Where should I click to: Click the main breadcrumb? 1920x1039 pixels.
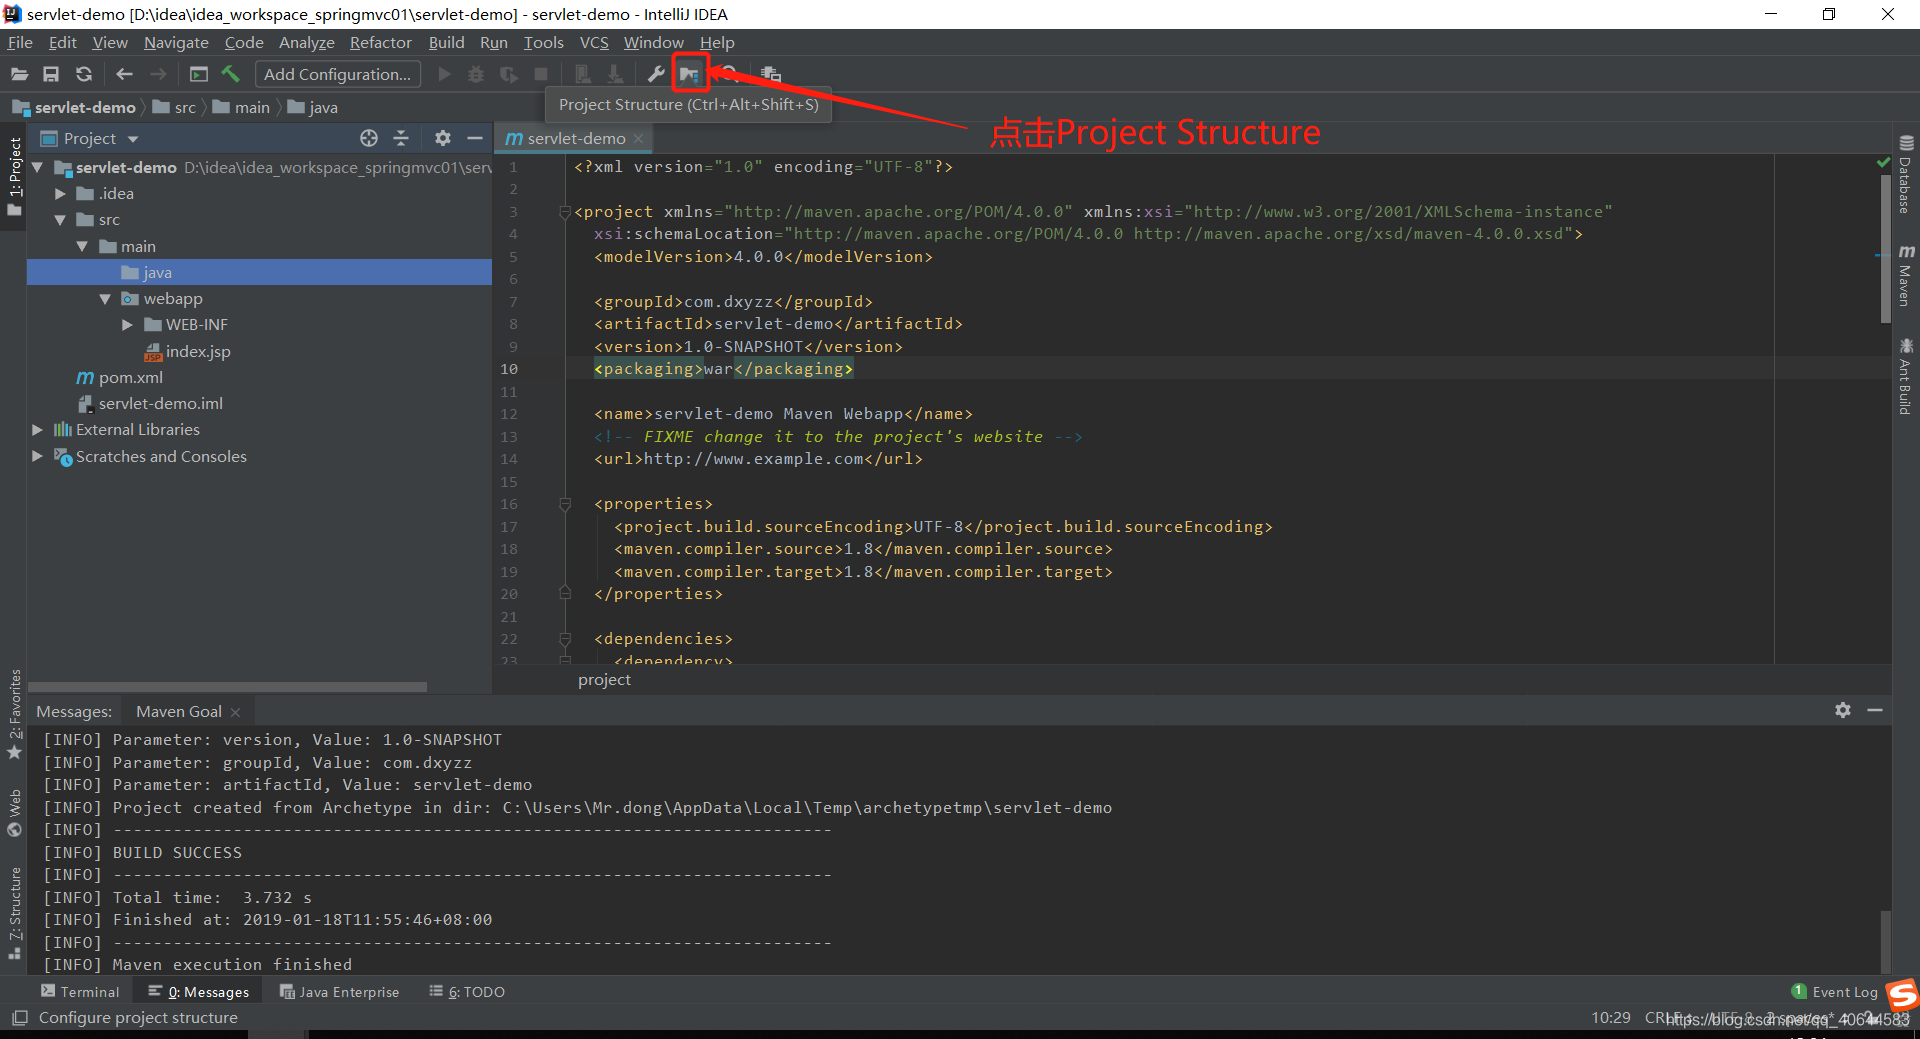point(242,107)
